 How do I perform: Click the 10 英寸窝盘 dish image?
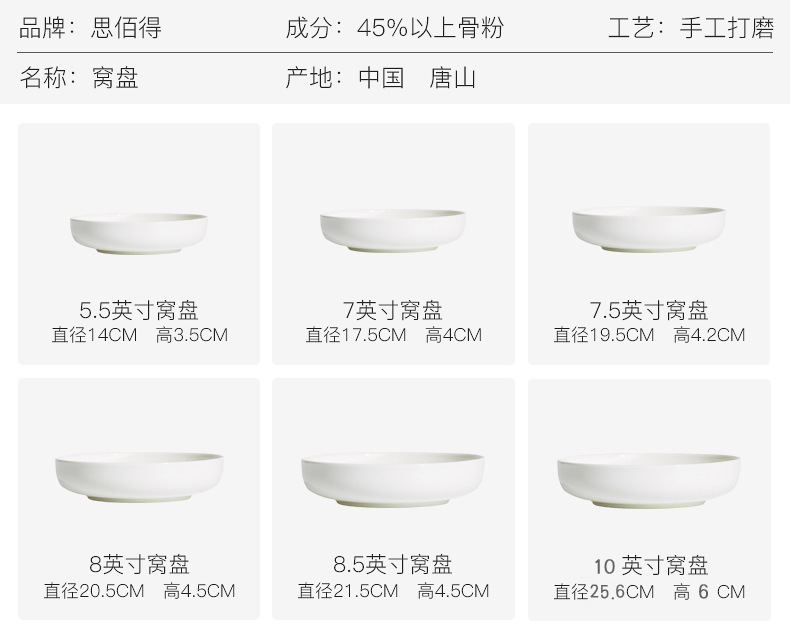649,481
